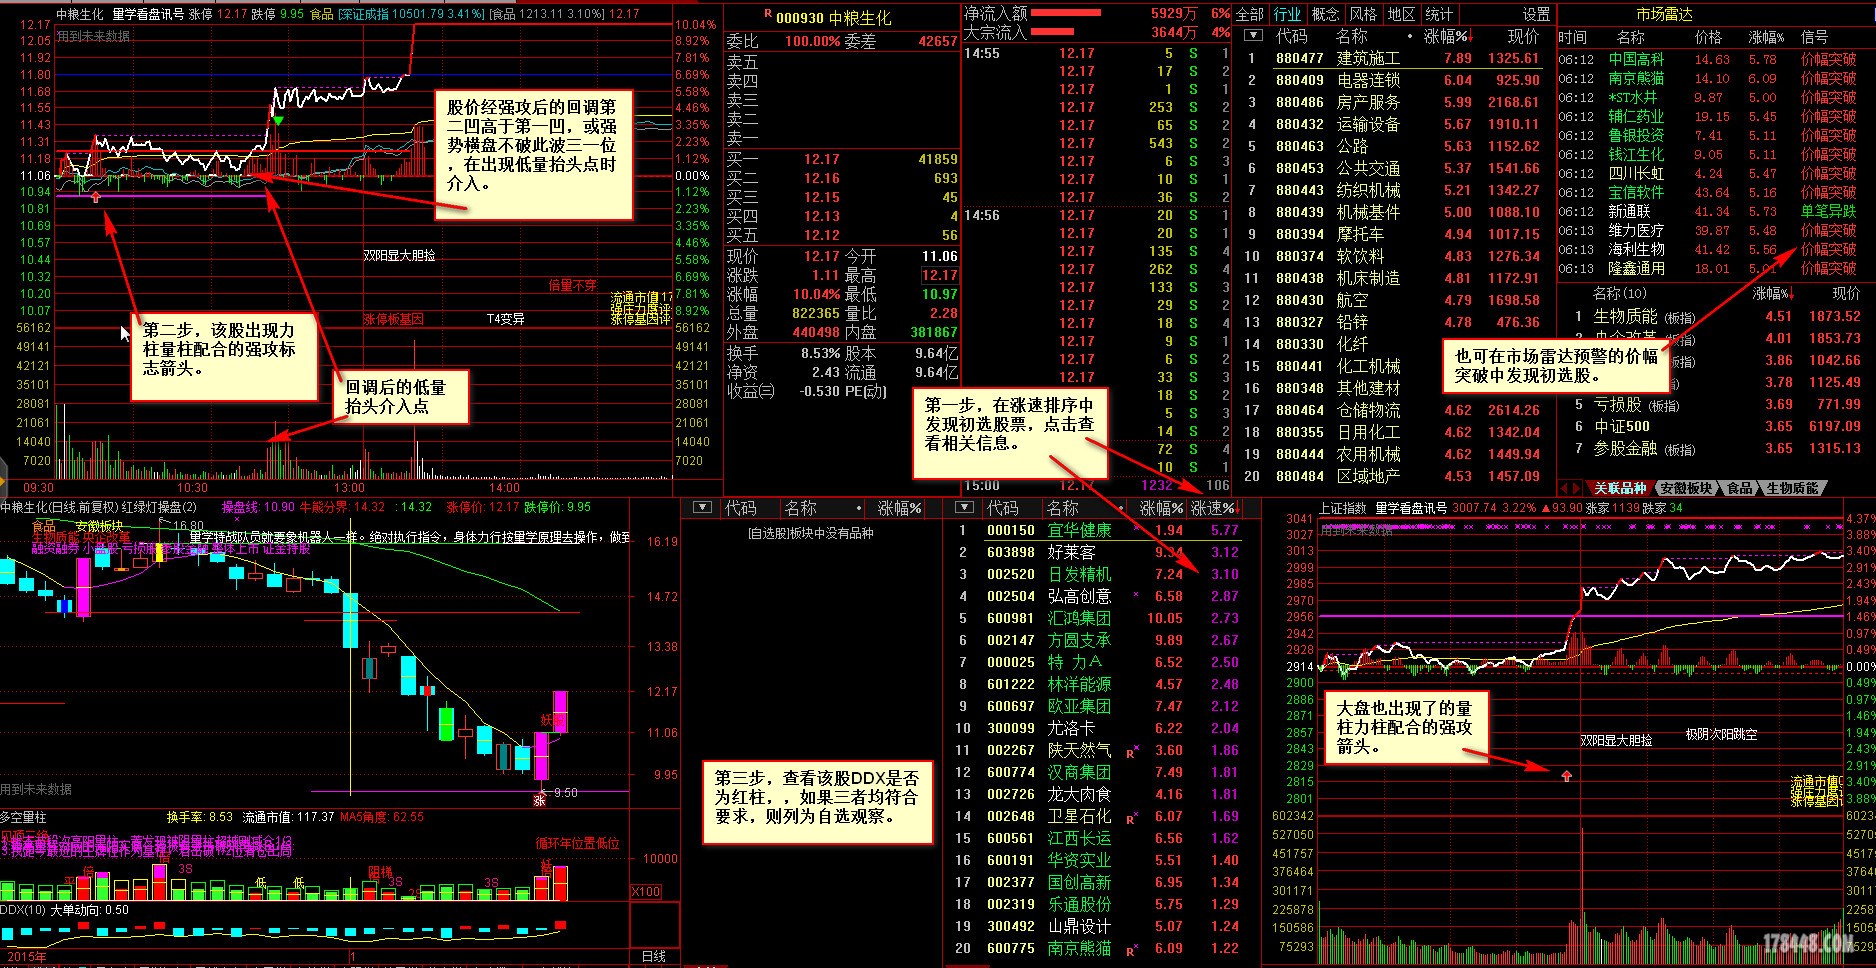Image resolution: width=1876 pixels, height=968 pixels.
Task: Open the dropdown menu of the industry sector list
Action: [x=1252, y=36]
